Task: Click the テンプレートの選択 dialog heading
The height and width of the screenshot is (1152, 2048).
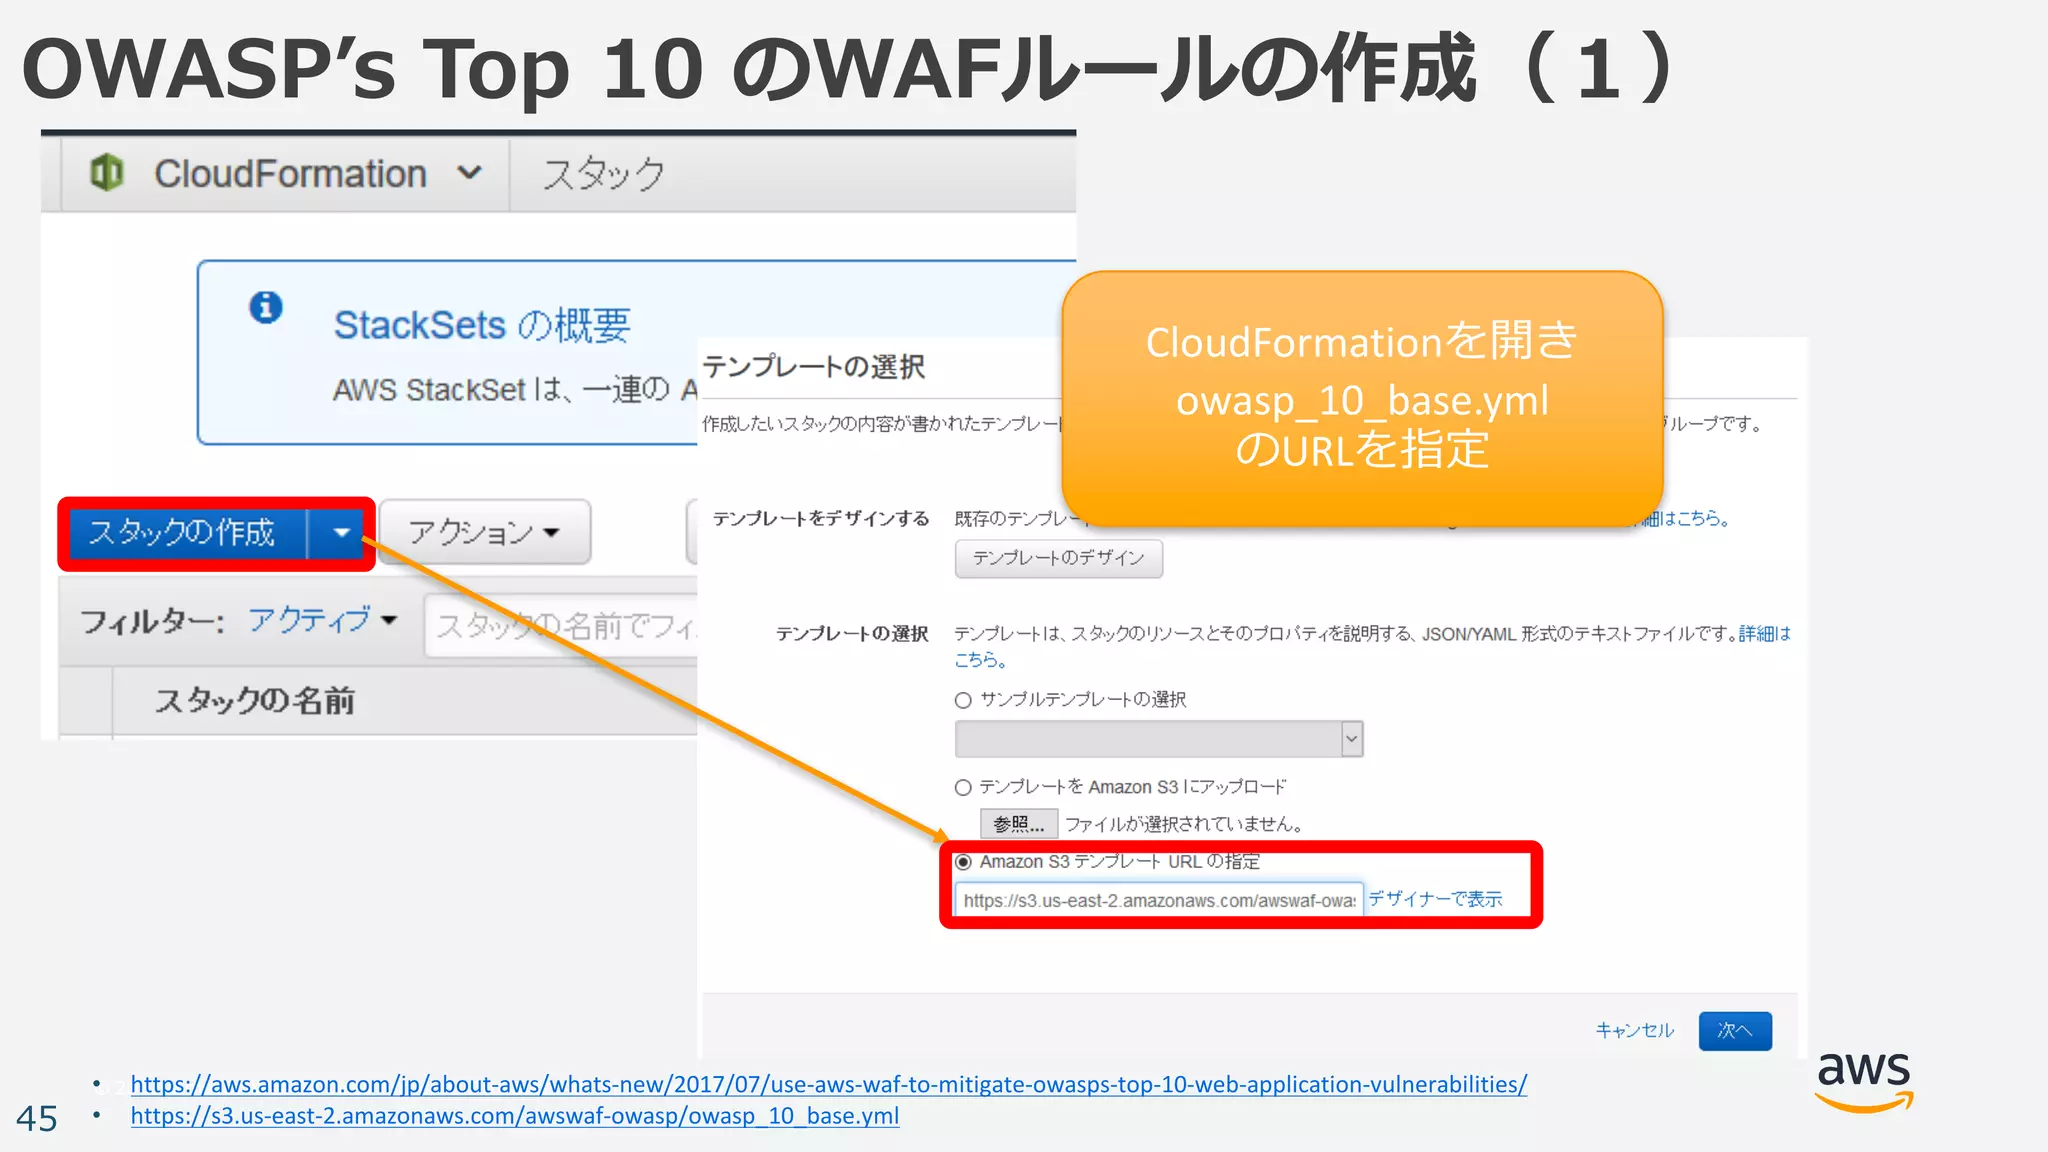Action: click(x=814, y=367)
